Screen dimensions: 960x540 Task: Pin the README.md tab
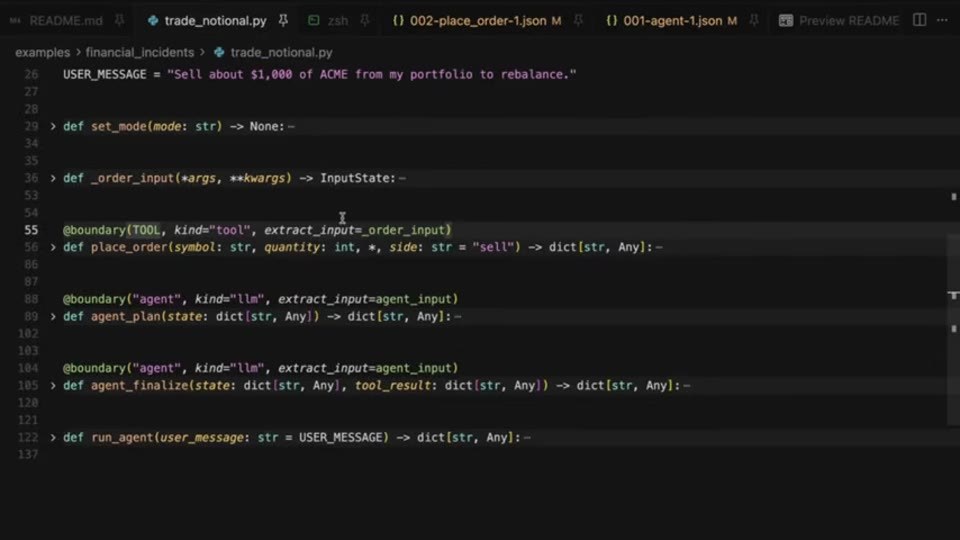coord(119,21)
